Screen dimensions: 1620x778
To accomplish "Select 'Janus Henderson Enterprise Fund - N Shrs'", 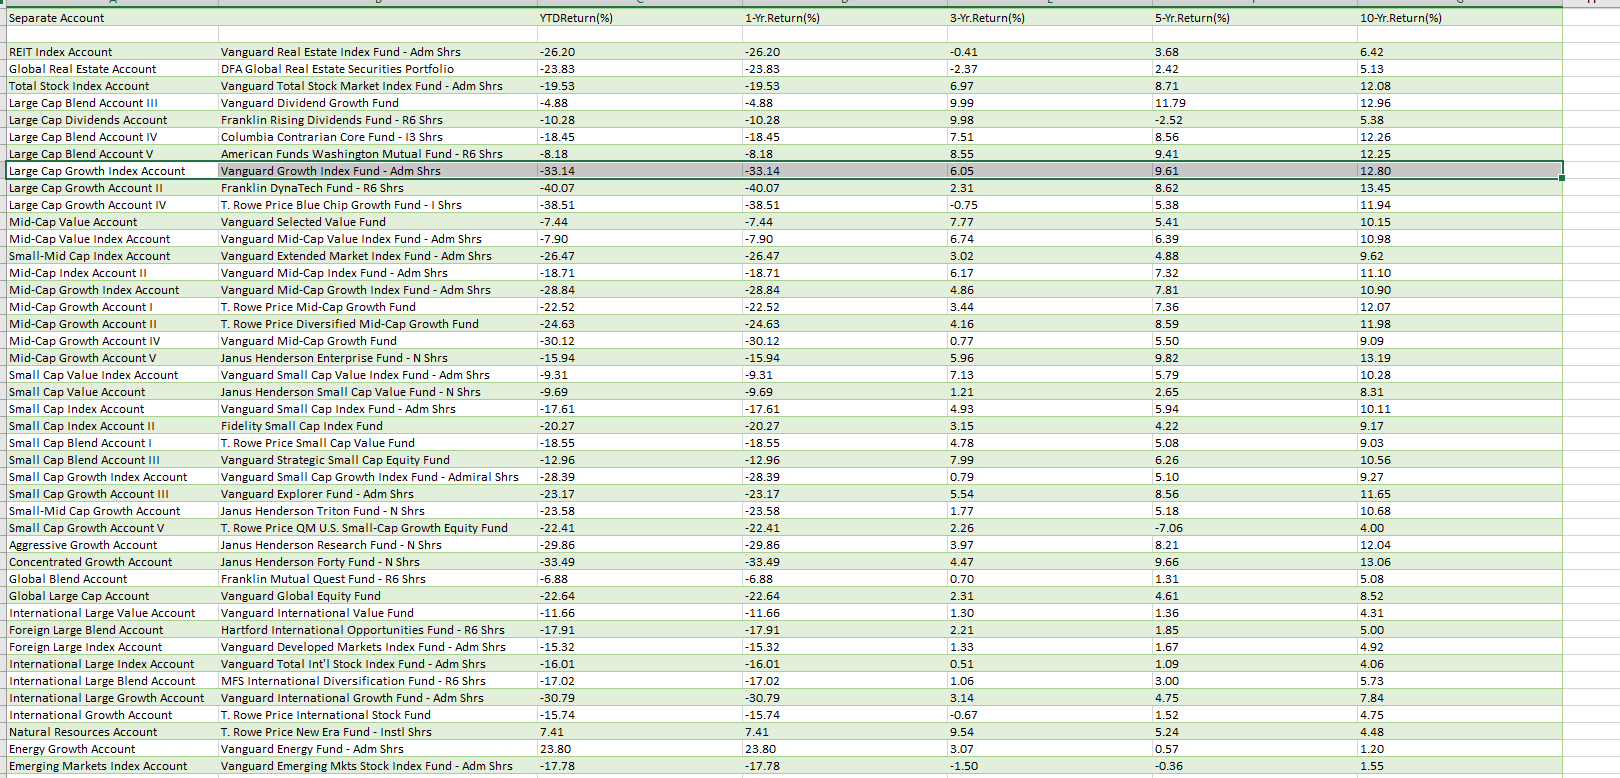I will 378,358.
